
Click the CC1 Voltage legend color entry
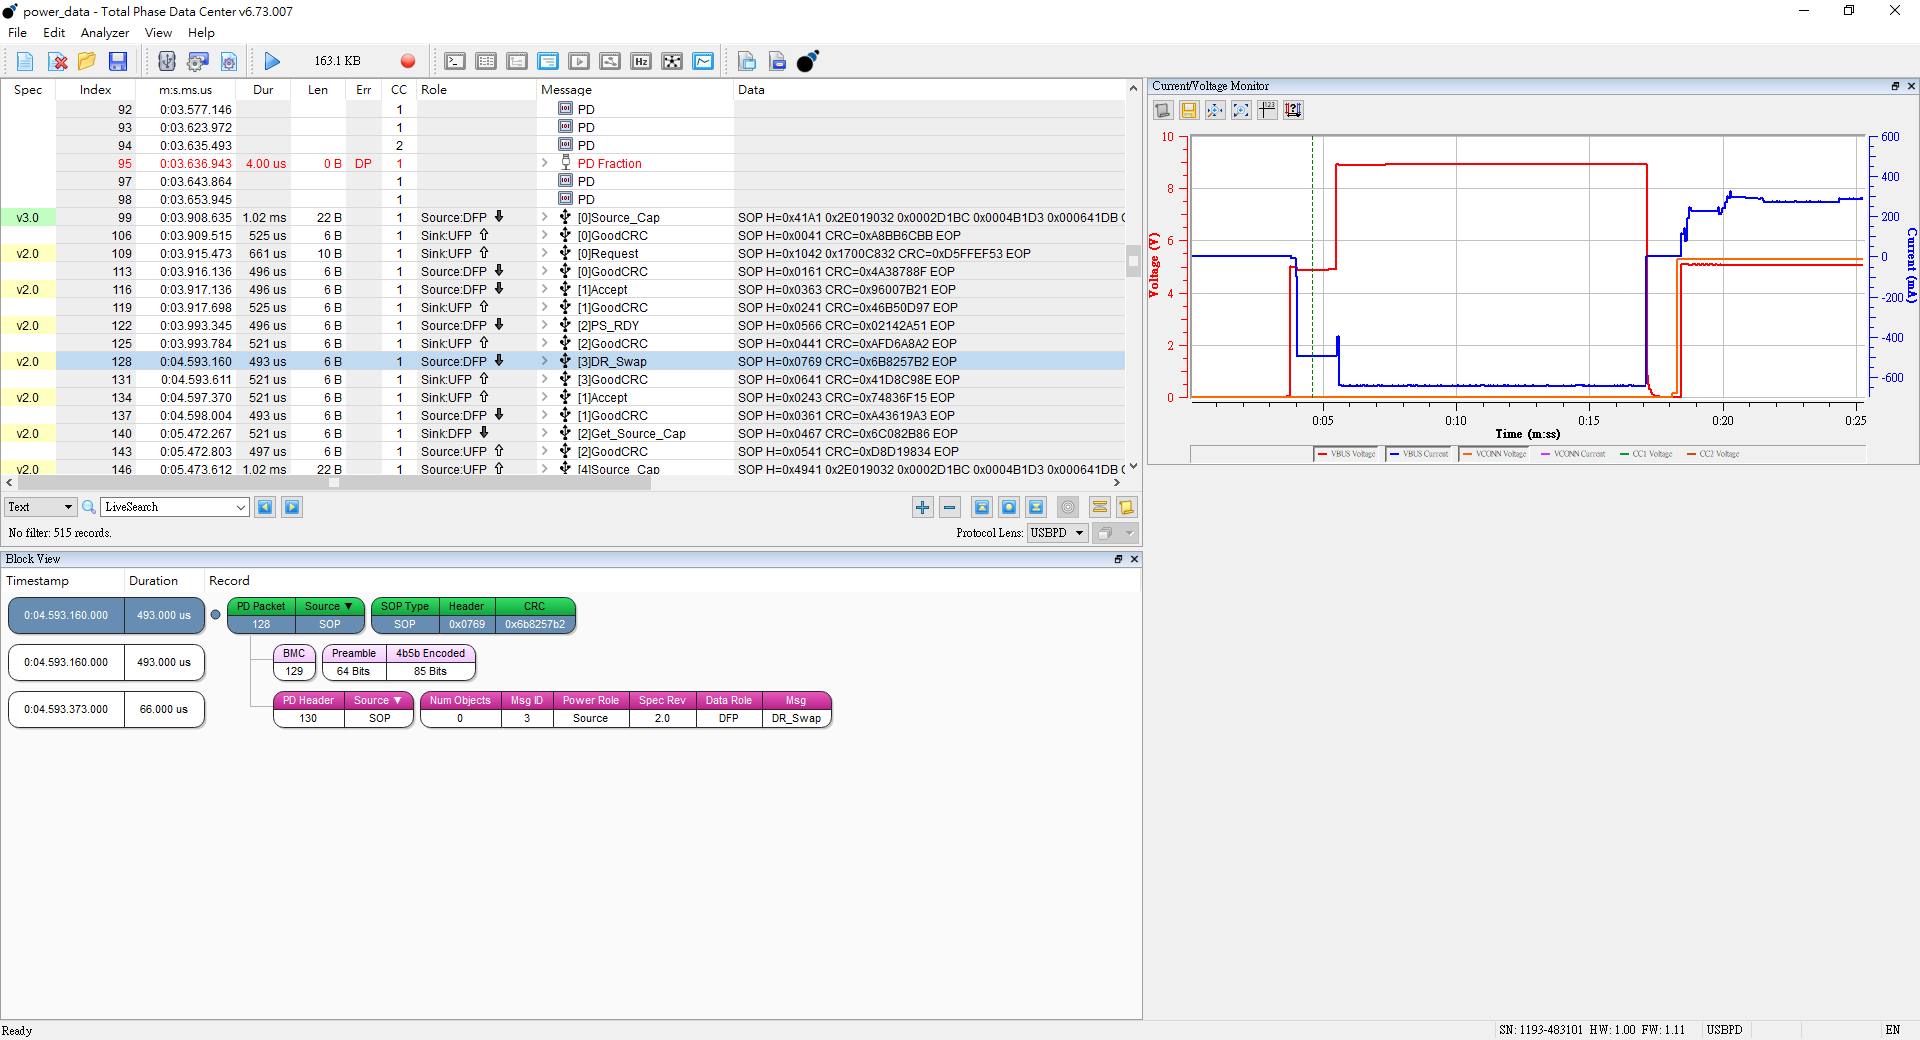click(1646, 454)
